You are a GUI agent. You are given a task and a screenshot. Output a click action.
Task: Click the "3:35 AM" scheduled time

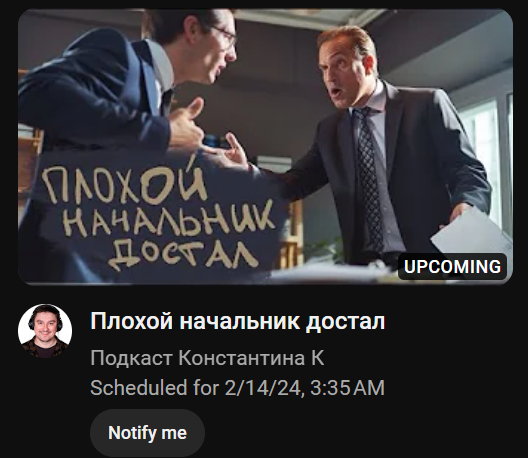coord(347,387)
